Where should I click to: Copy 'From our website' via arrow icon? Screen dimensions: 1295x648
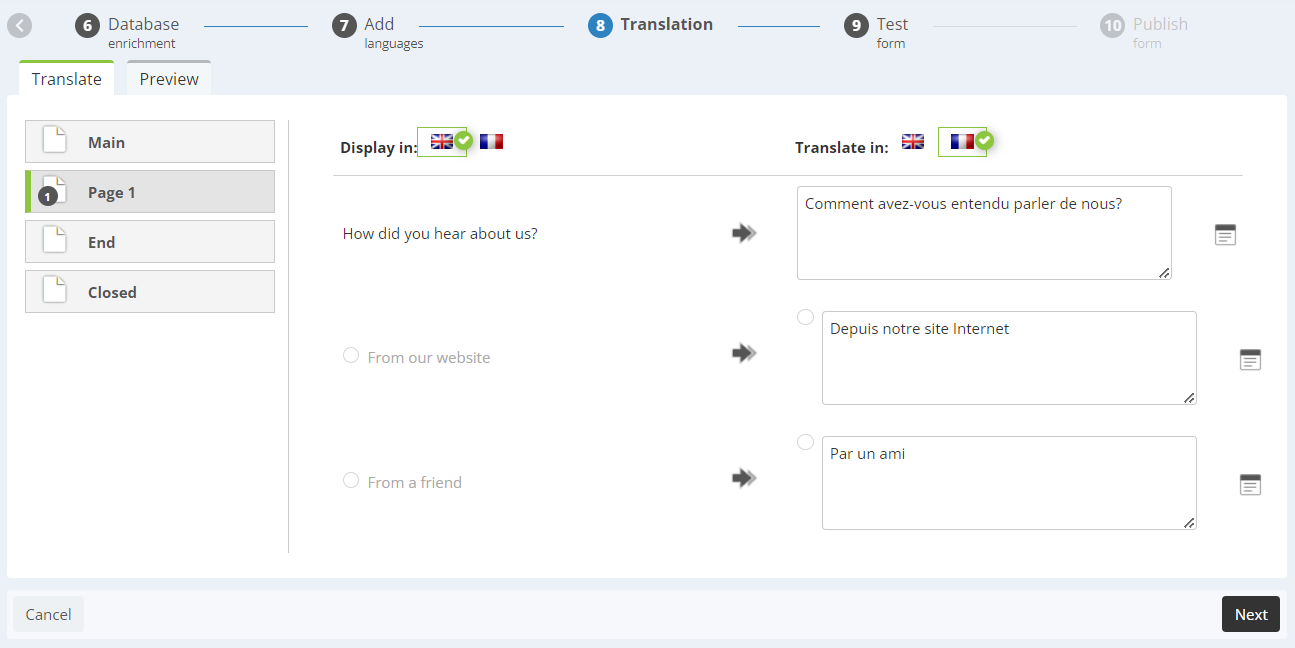click(744, 353)
